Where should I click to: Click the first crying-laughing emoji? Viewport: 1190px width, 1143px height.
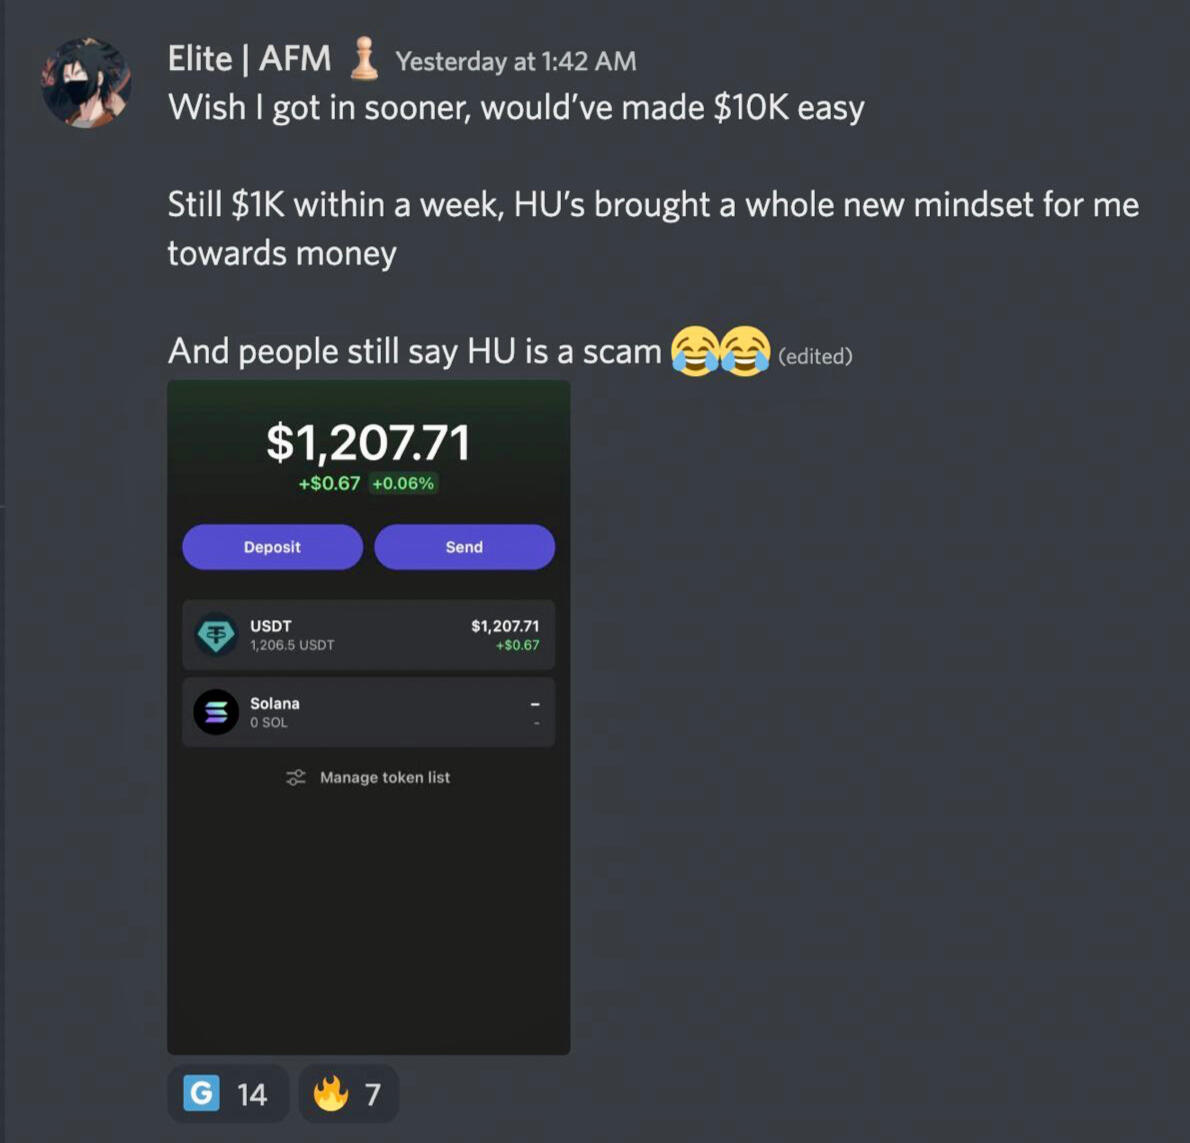pyautogui.click(x=694, y=351)
